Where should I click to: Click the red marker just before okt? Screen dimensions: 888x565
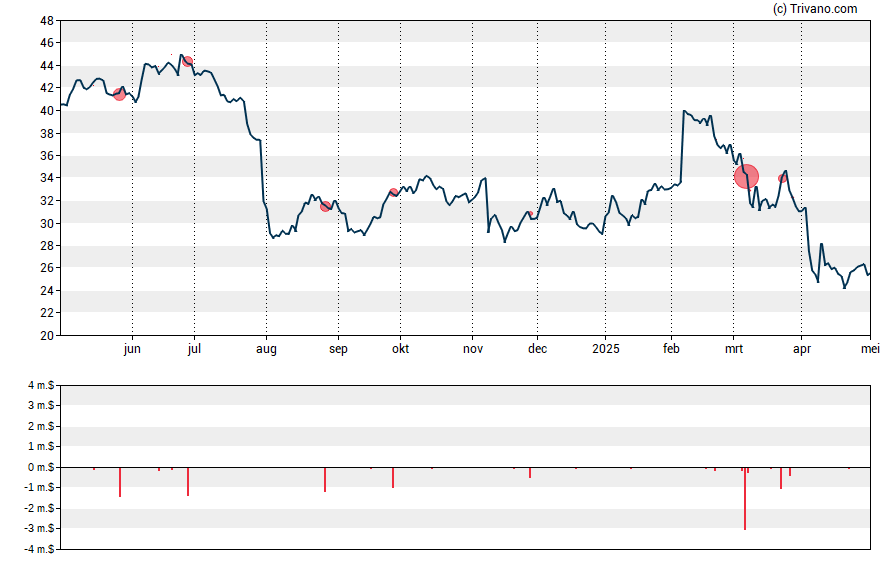(x=394, y=192)
